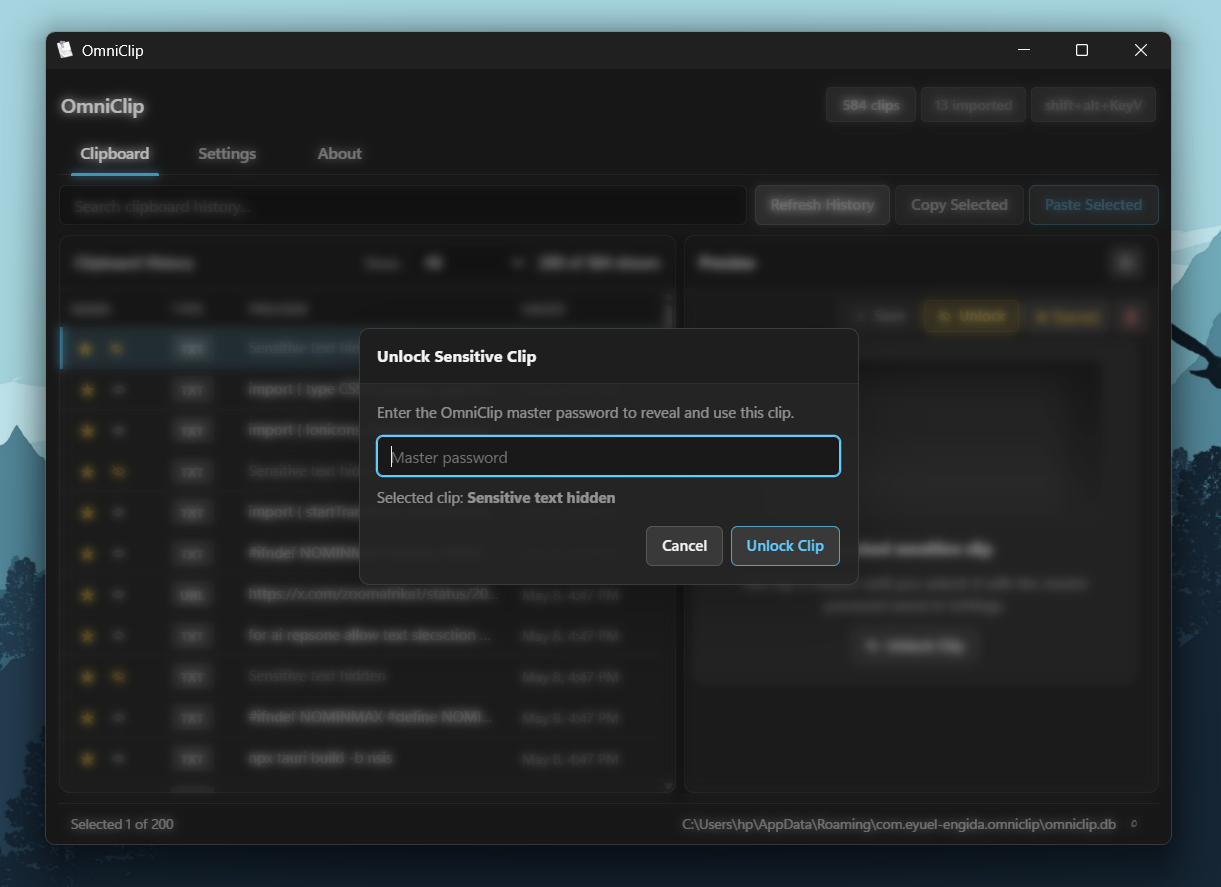This screenshot has height=887, width=1221.
Task: Click the red delete icon in Preview toolbar
Action: point(1131,317)
